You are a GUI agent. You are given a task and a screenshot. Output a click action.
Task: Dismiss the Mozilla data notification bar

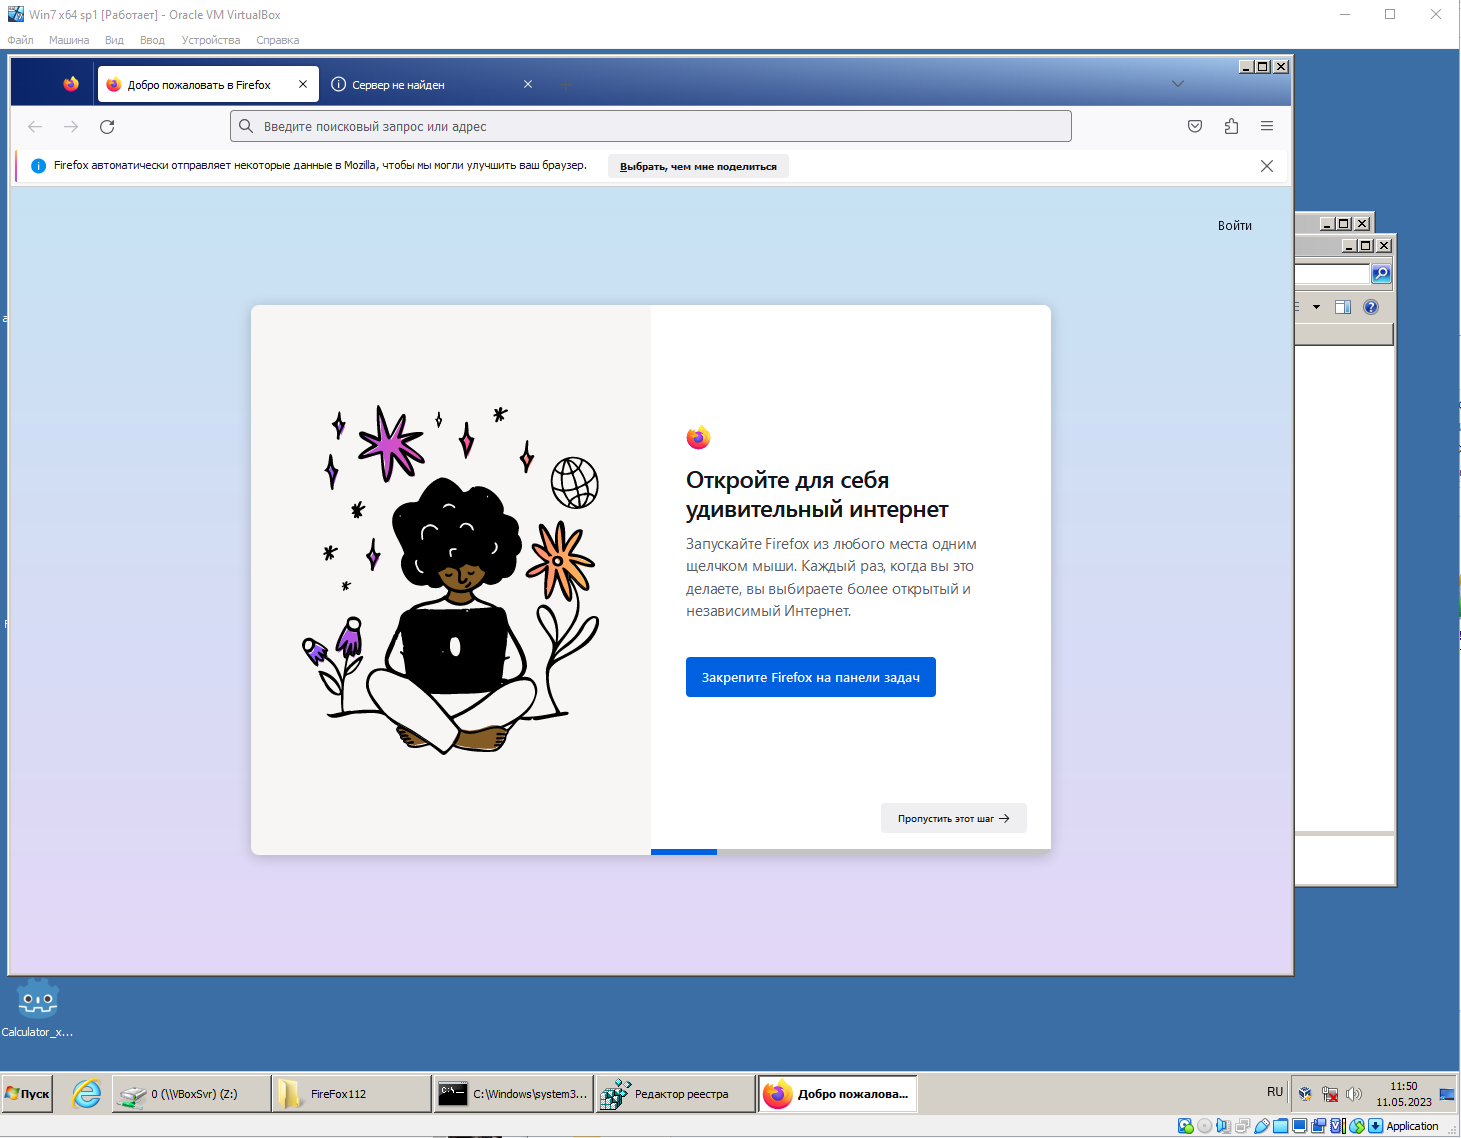pos(1267,166)
